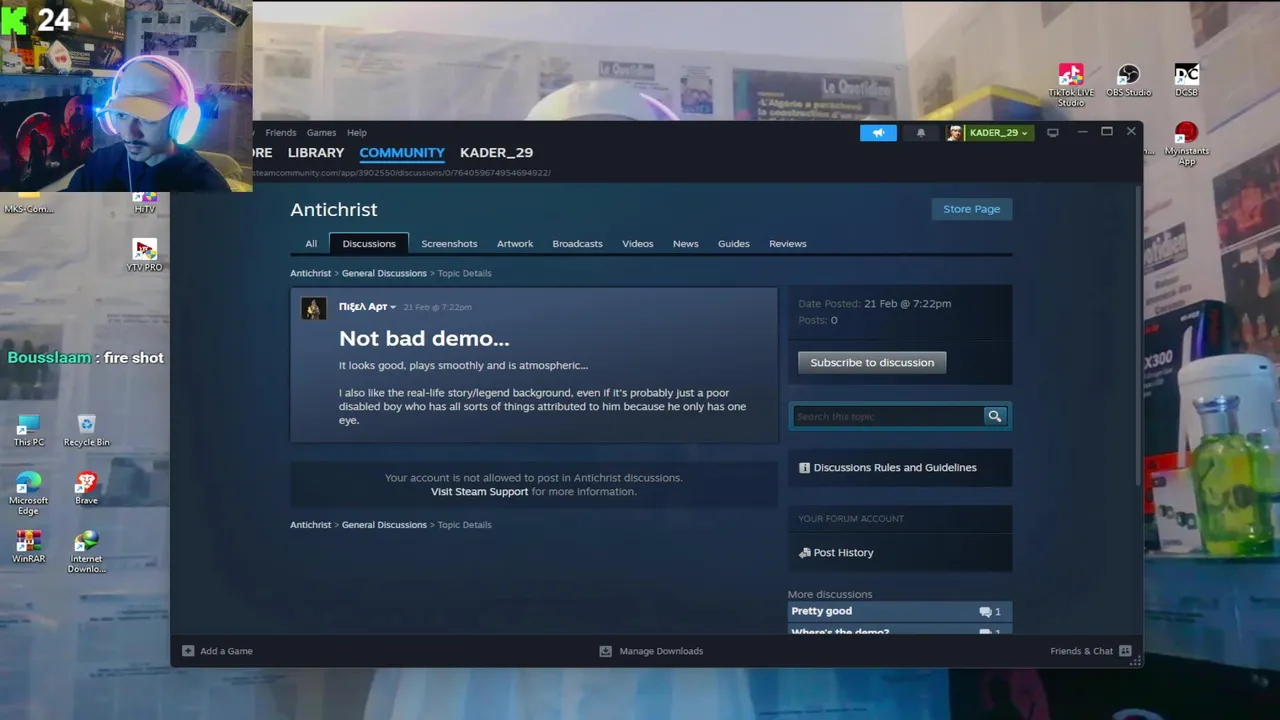The image size is (1280, 720).
Task: Open Steam announcements megaphone button
Action: point(878,133)
